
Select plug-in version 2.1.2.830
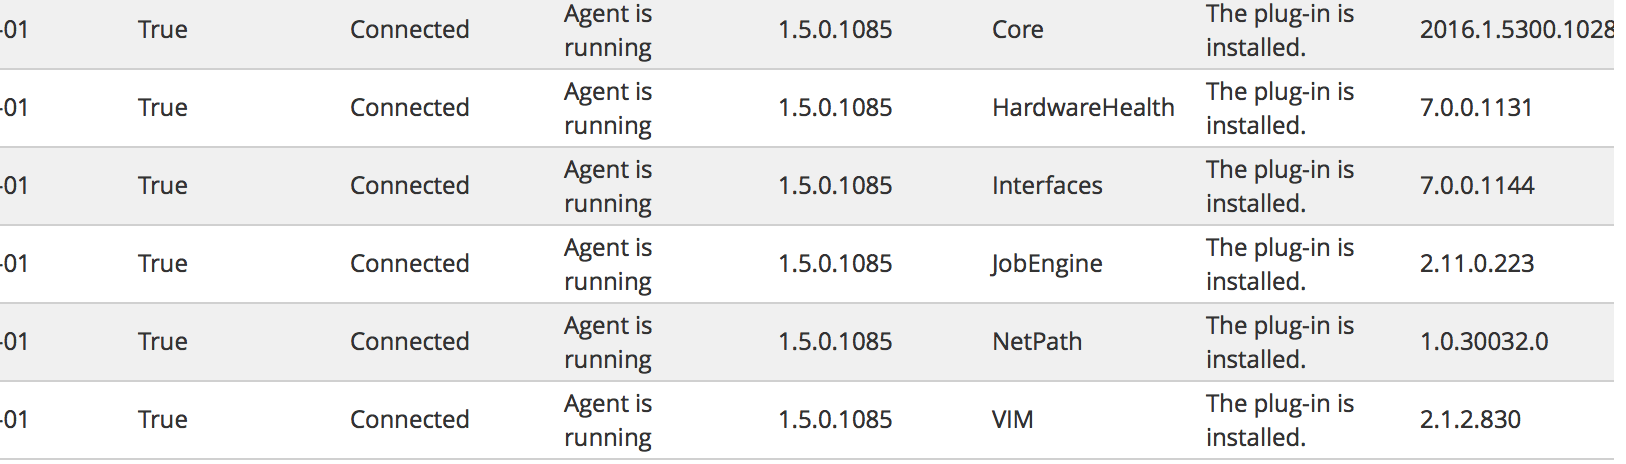coord(1470,420)
